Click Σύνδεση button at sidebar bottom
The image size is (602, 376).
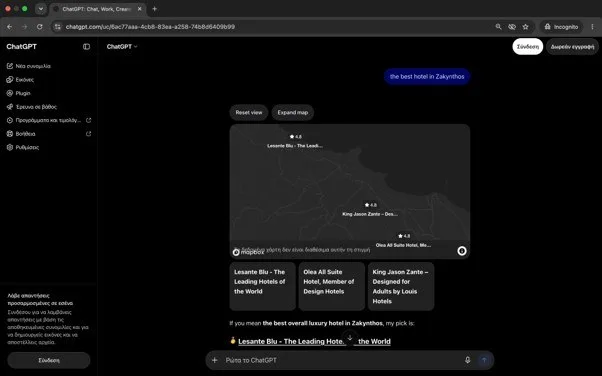pos(49,360)
